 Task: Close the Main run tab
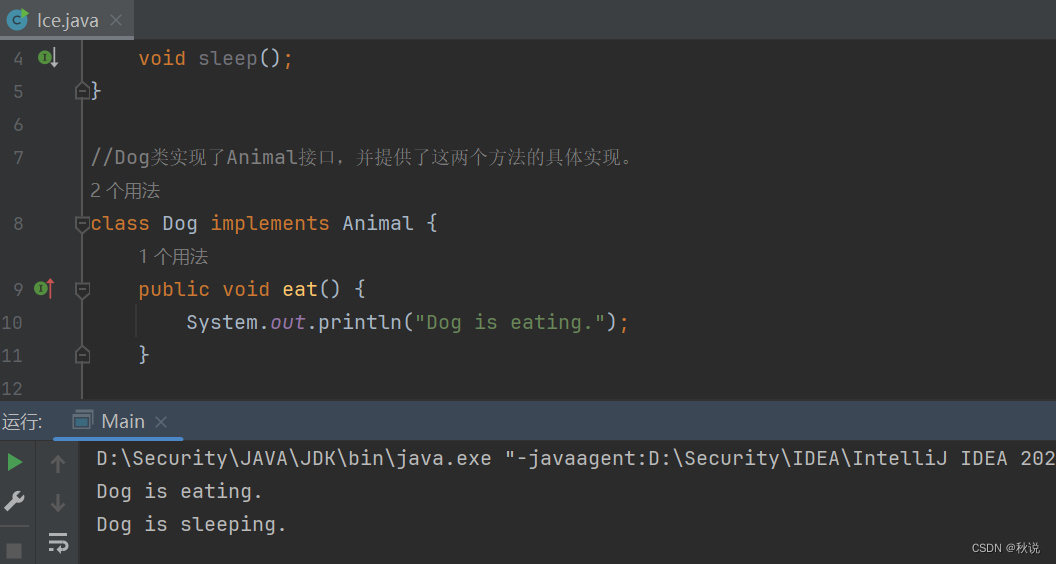(160, 422)
